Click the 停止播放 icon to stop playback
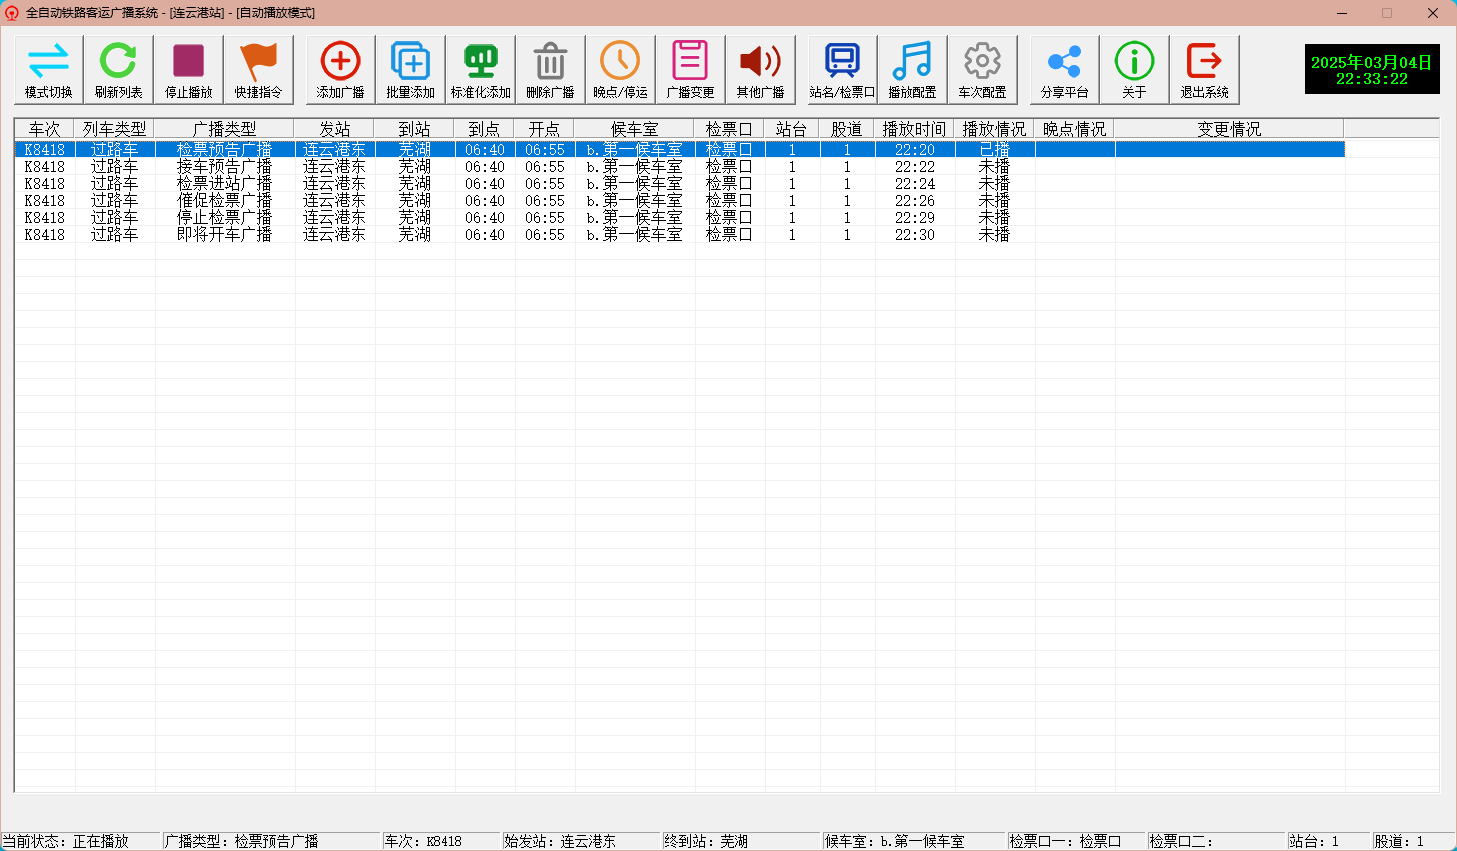Screen dimensions: 1457x851 [188, 69]
